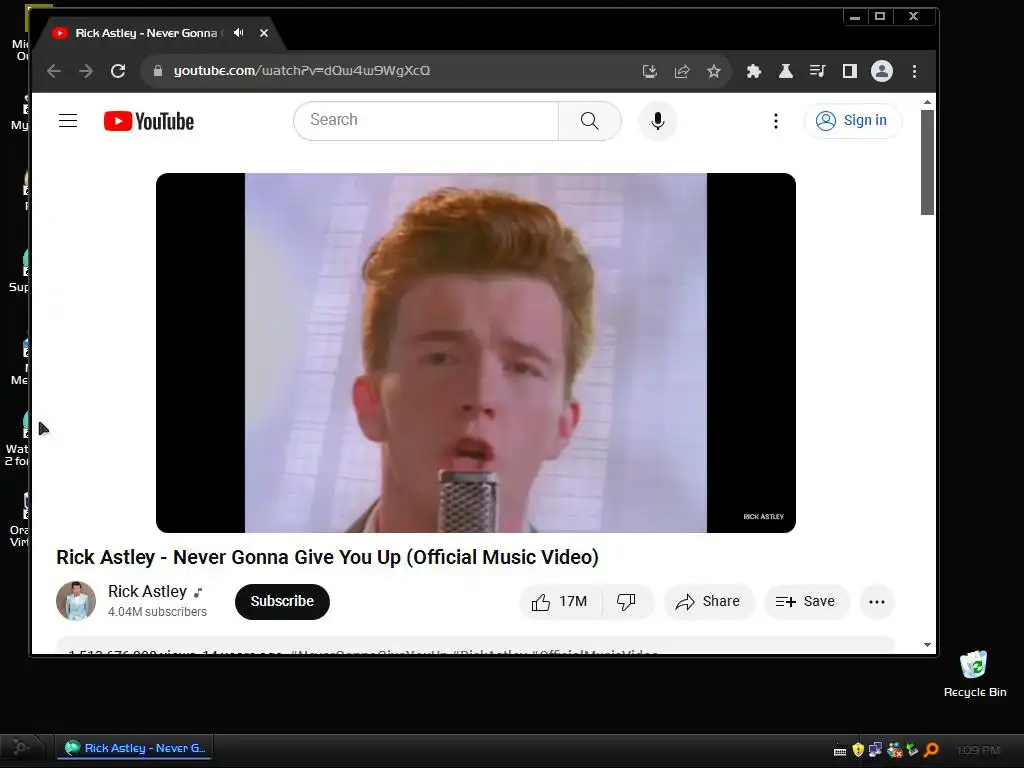The width and height of the screenshot is (1024, 768).
Task: Dislike the video with thumbs down
Action: [x=626, y=601]
